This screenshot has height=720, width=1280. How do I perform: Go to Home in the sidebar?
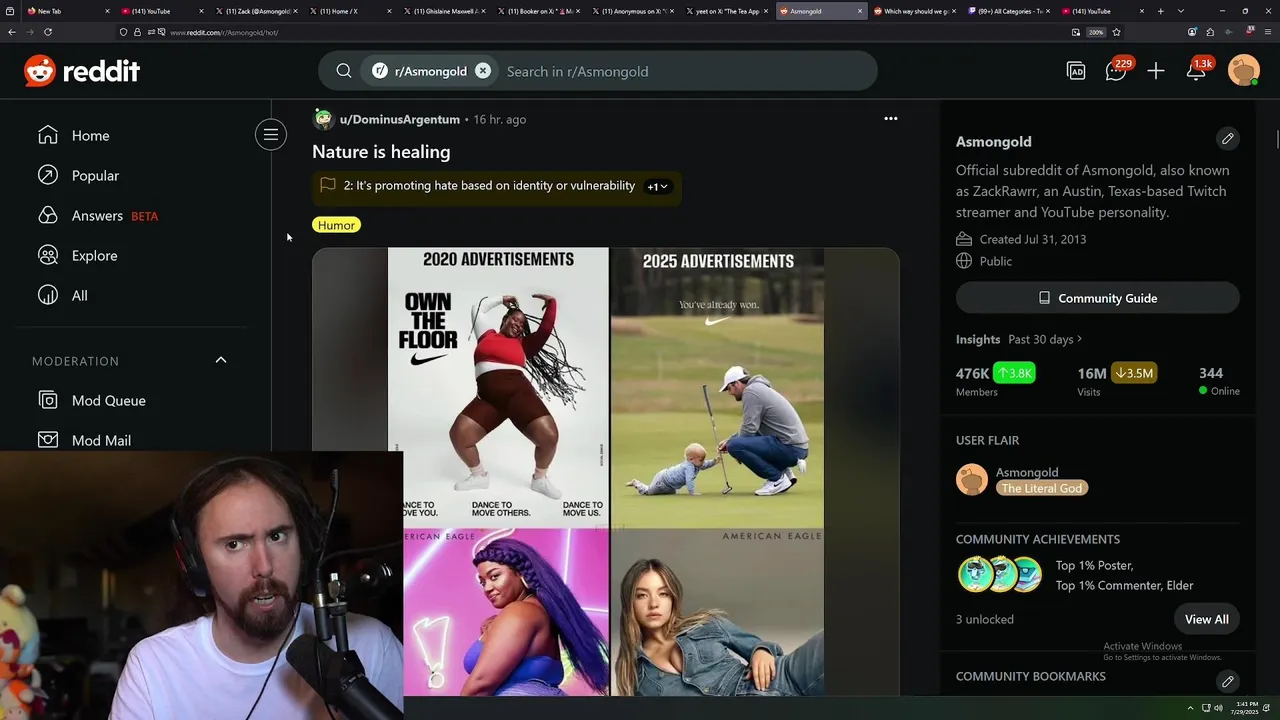pos(90,136)
